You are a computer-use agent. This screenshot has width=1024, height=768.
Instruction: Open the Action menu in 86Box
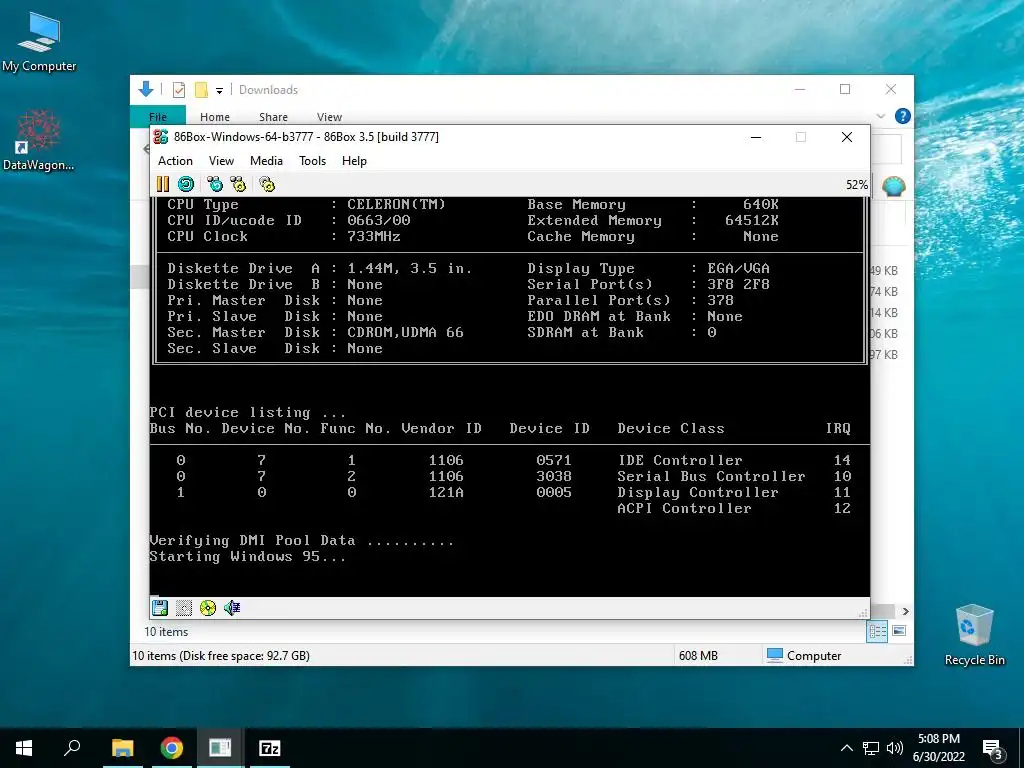175,161
